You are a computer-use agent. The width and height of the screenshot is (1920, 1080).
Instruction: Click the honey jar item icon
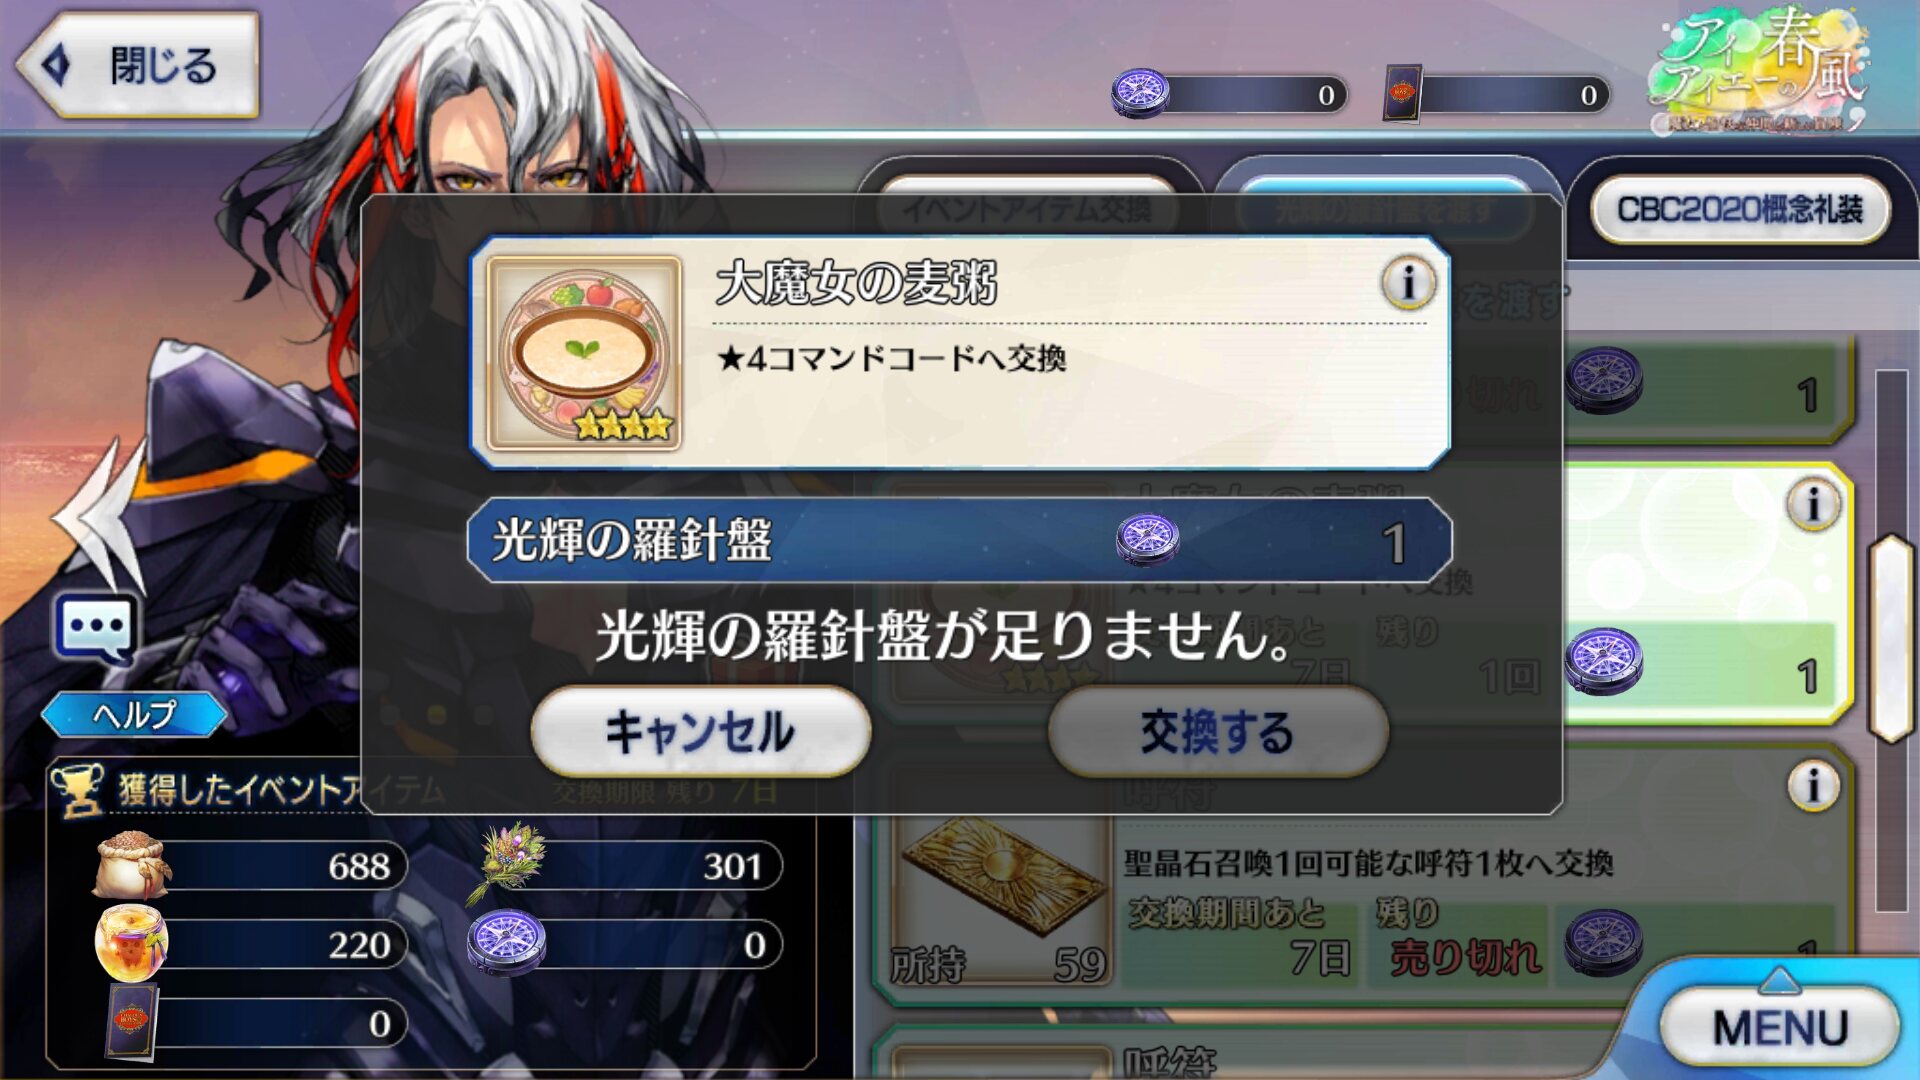[130, 943]
